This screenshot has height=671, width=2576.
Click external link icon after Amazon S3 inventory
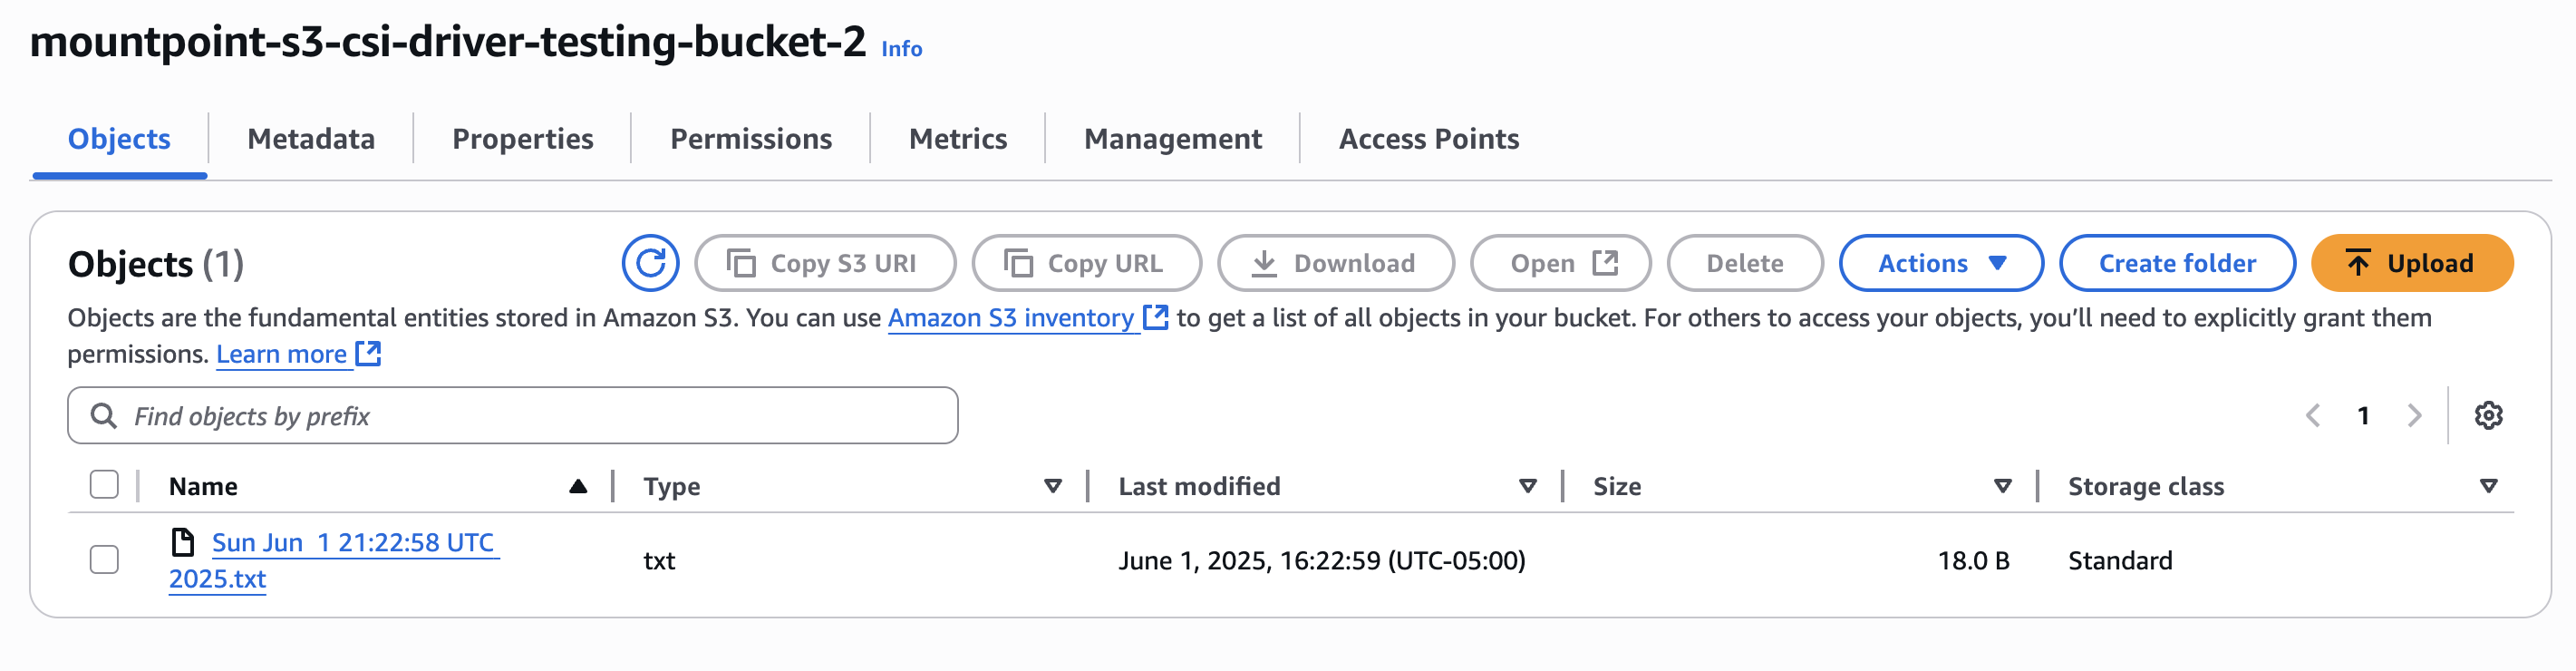pyautogui.click(x=1155, y=317)
